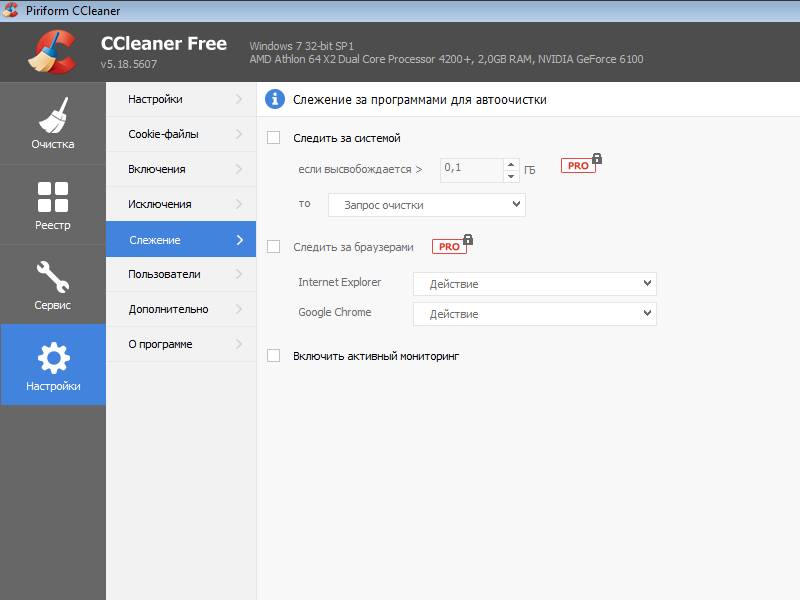Click the если высвобождается label

tap(360, 169)
